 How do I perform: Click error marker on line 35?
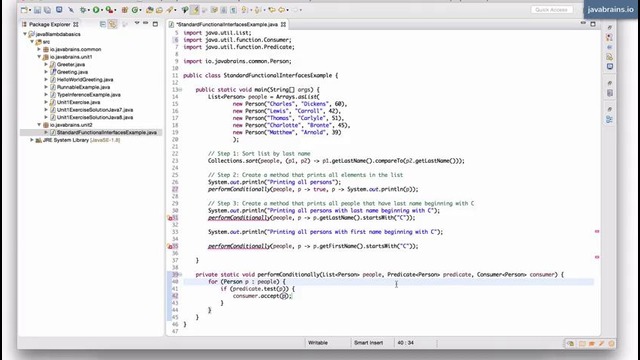170,247
